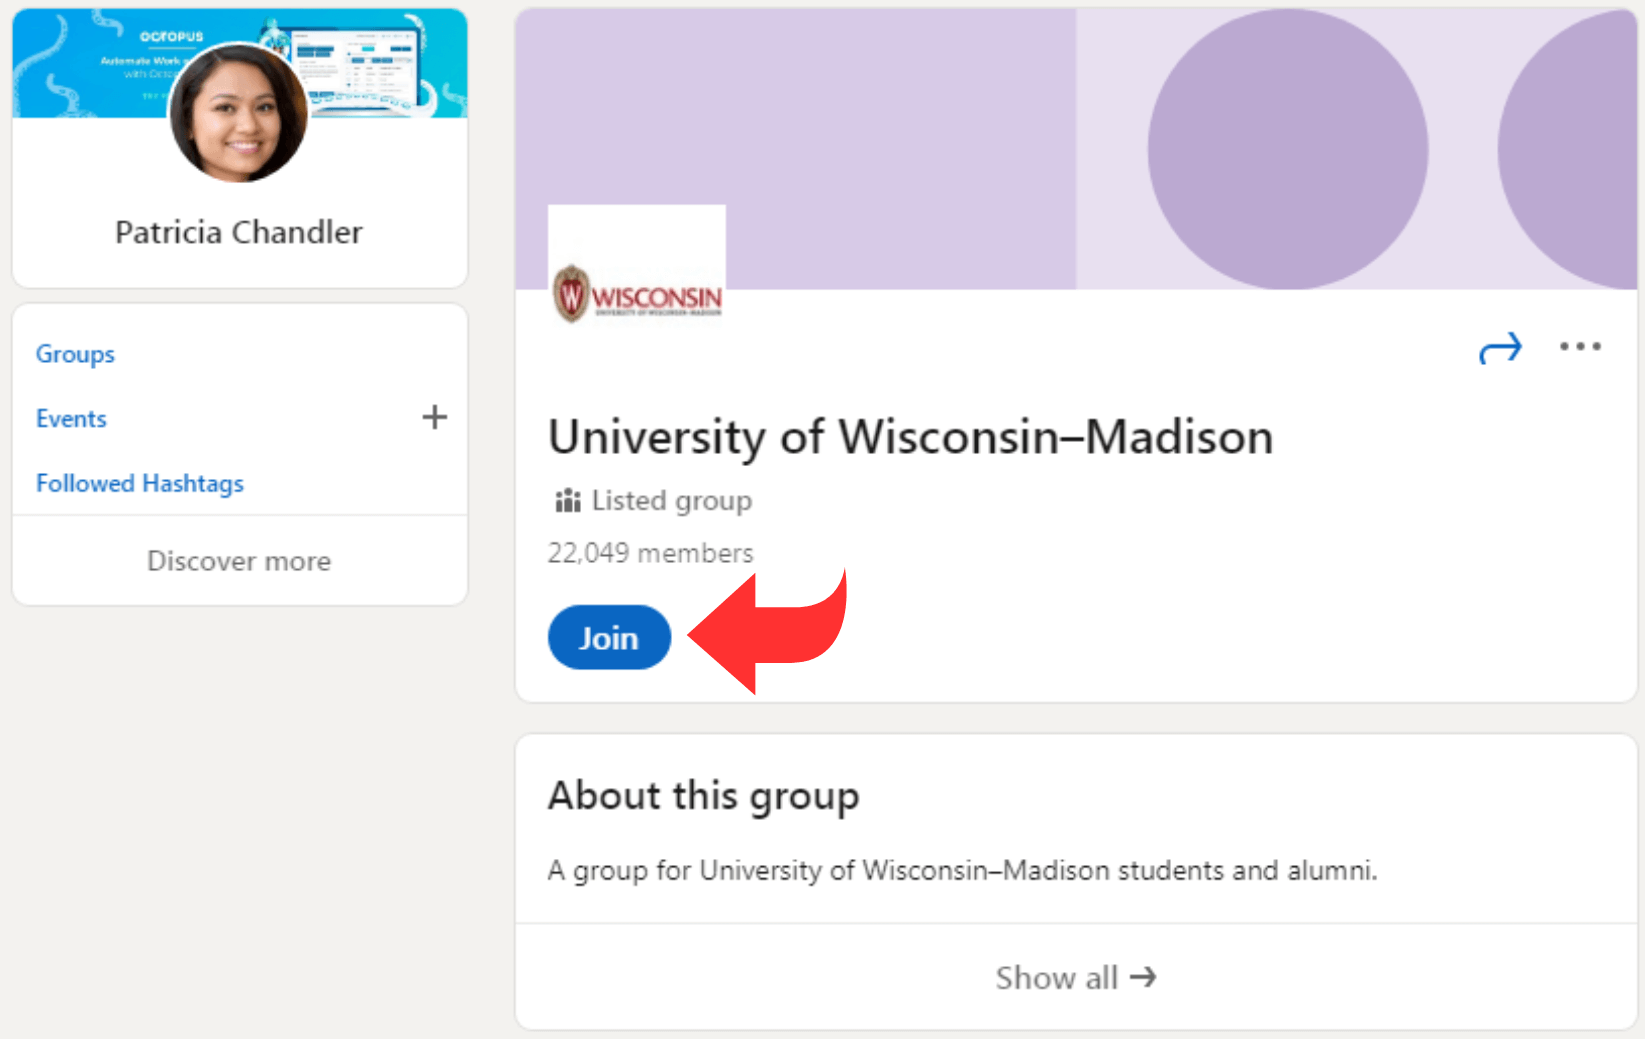Open the share options with the forward arrow icon
Image resolution: width=1645 pixels, height=1039 pixels.
point(1500,347)
